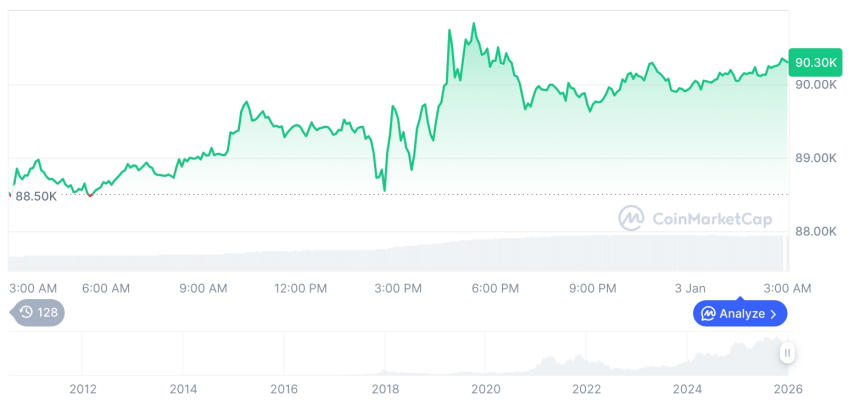
Task: Select 2020 on the history timeline
Action: (485, 388)
